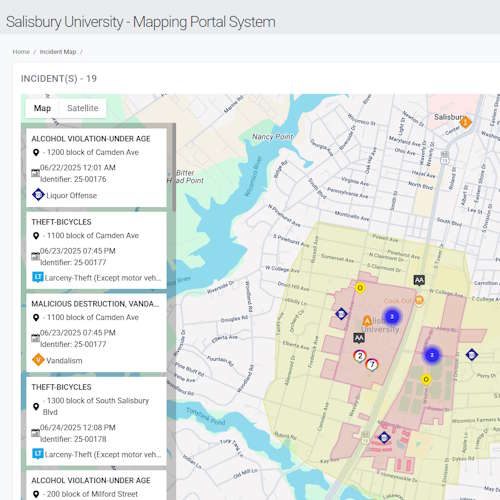The image size is (500, 500).
Task: Click the black AA marker near W College Ave
Action: coord(419,280)
